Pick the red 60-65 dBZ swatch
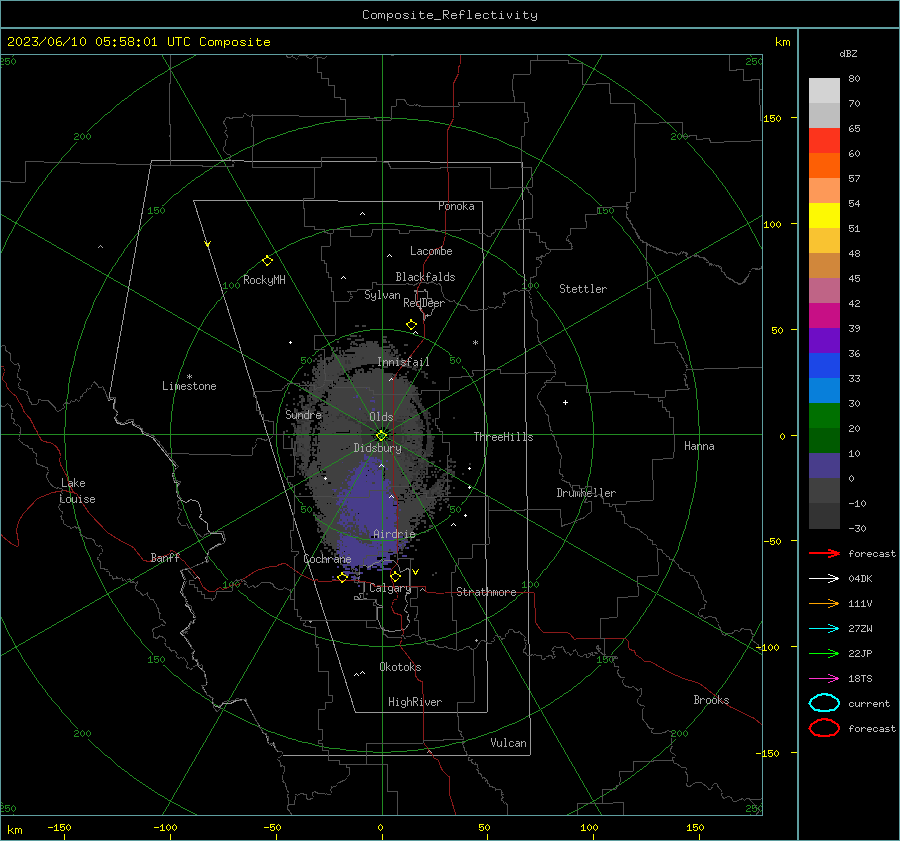Screen dimensions: 900x841 coord(824,141)
